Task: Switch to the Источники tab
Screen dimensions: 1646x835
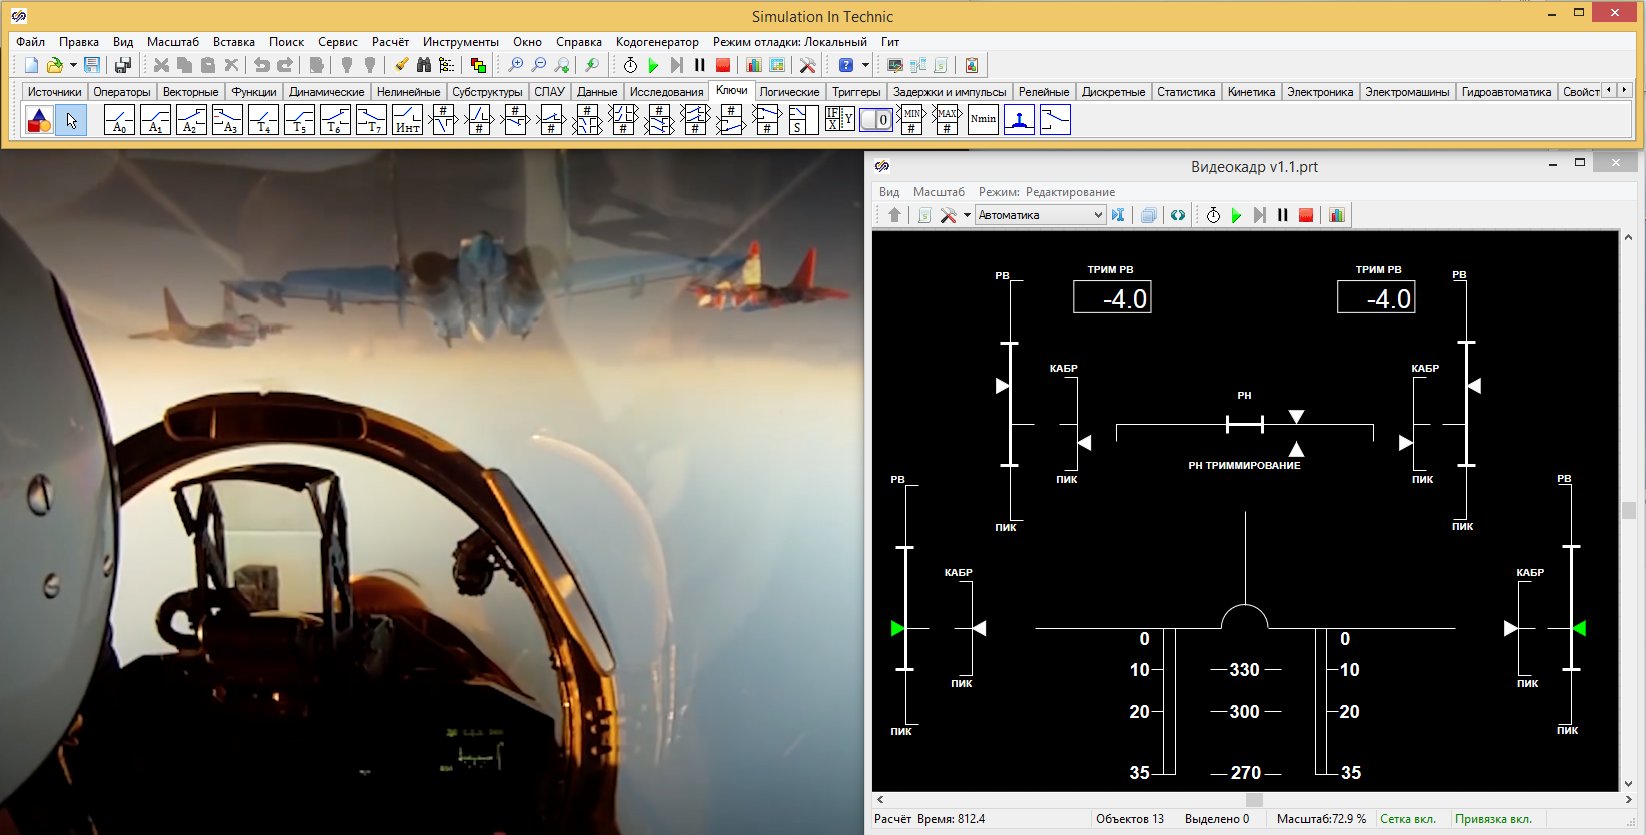Action: point(54,92)
